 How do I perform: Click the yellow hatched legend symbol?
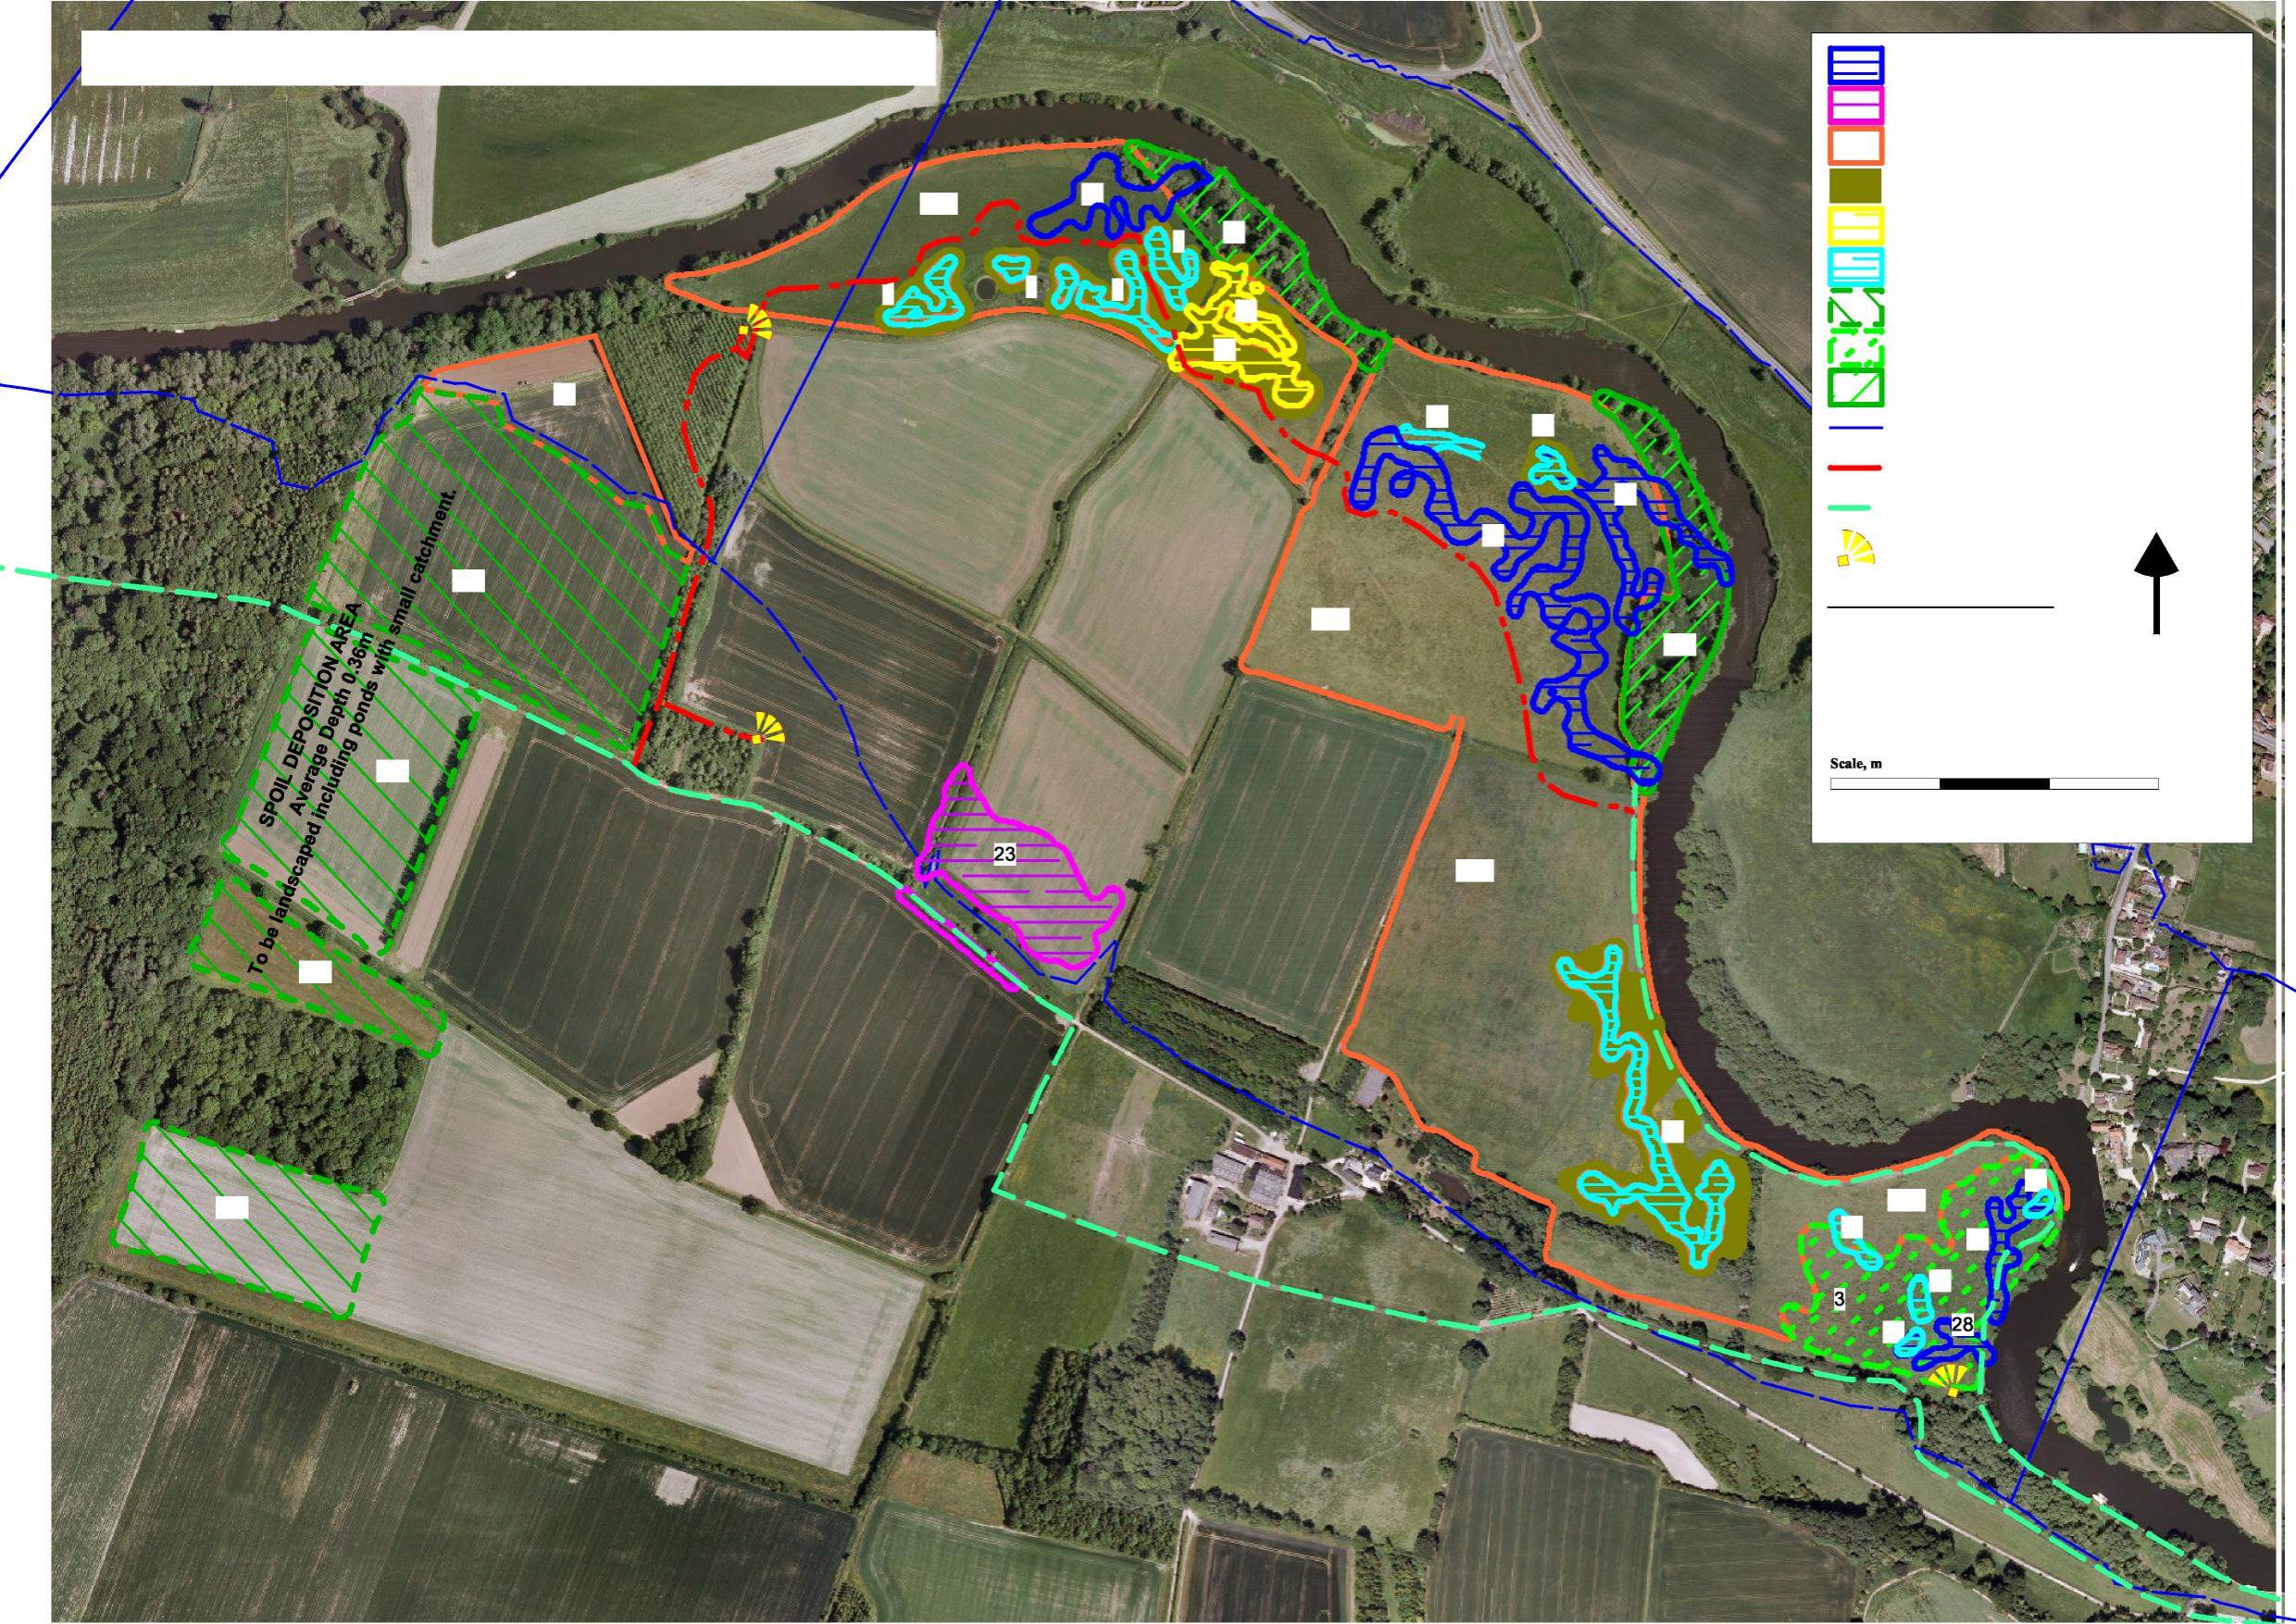pyautogui.click(x=1856, y=226)
